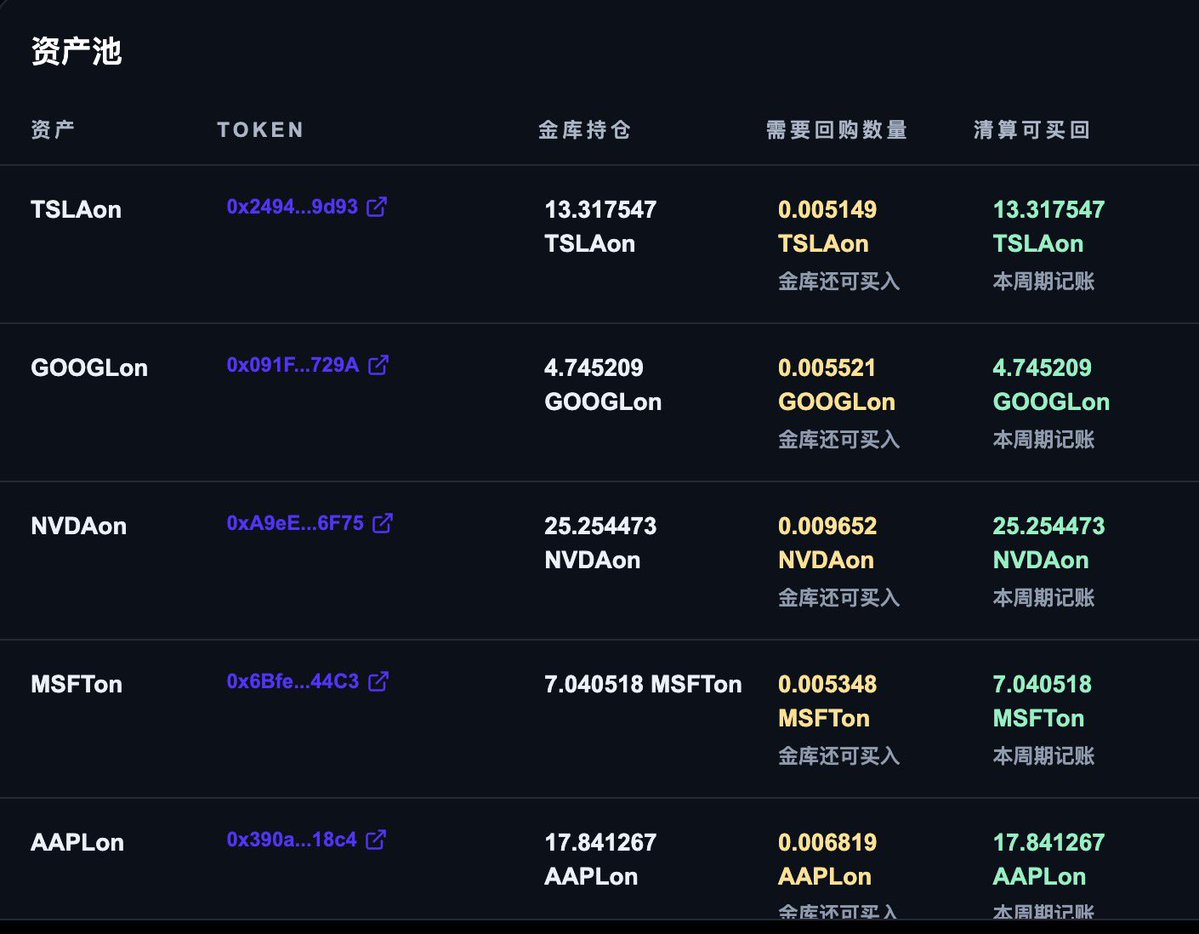This screenshot has height=934, width=1199.
Task: Click the 资产池 heading
Action: (76, 51)
